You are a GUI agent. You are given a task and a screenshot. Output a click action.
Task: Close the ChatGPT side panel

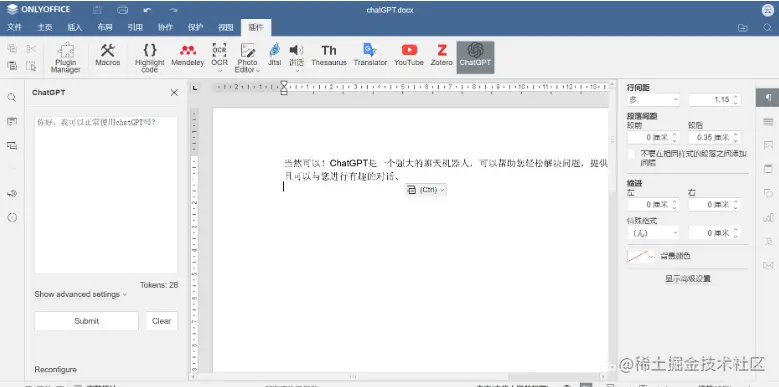(x=174, y=92)
